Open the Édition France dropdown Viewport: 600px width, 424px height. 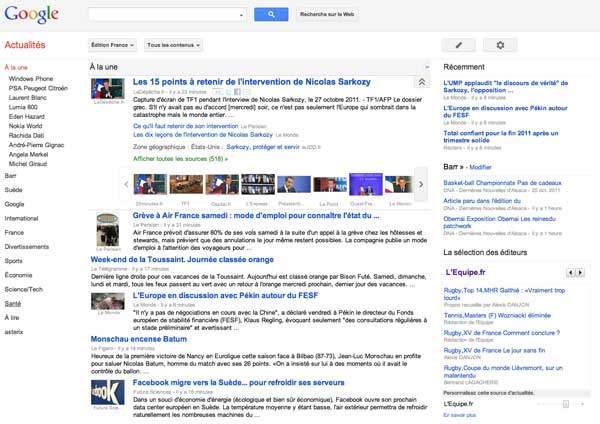[x=112, y=45]
